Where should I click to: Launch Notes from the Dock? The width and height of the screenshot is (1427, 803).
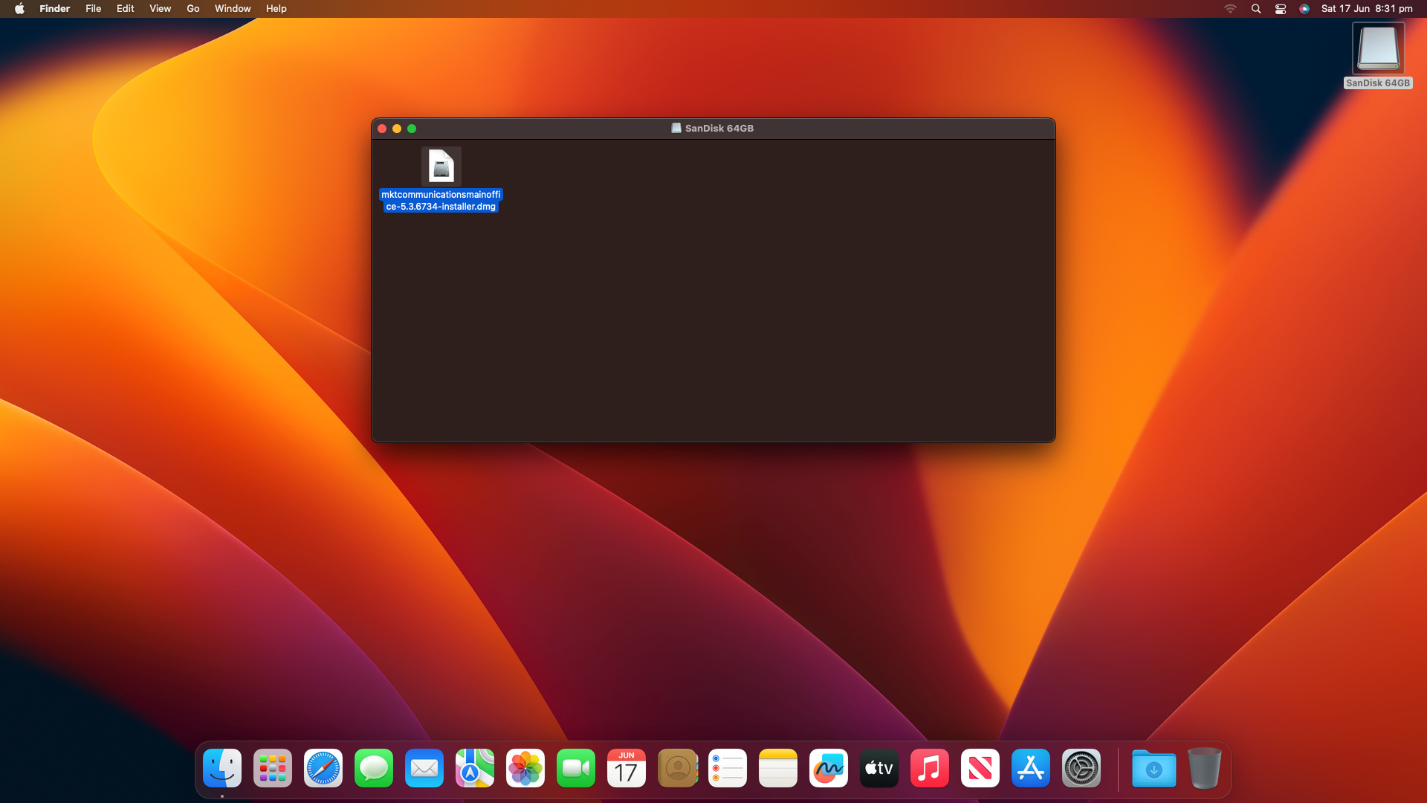coord(778,768)
